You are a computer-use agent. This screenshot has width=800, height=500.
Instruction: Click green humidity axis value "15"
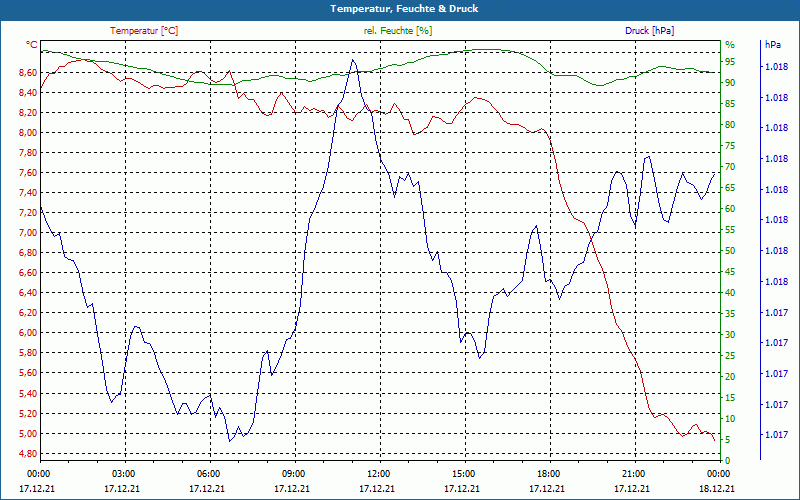[x=730, y=398]
